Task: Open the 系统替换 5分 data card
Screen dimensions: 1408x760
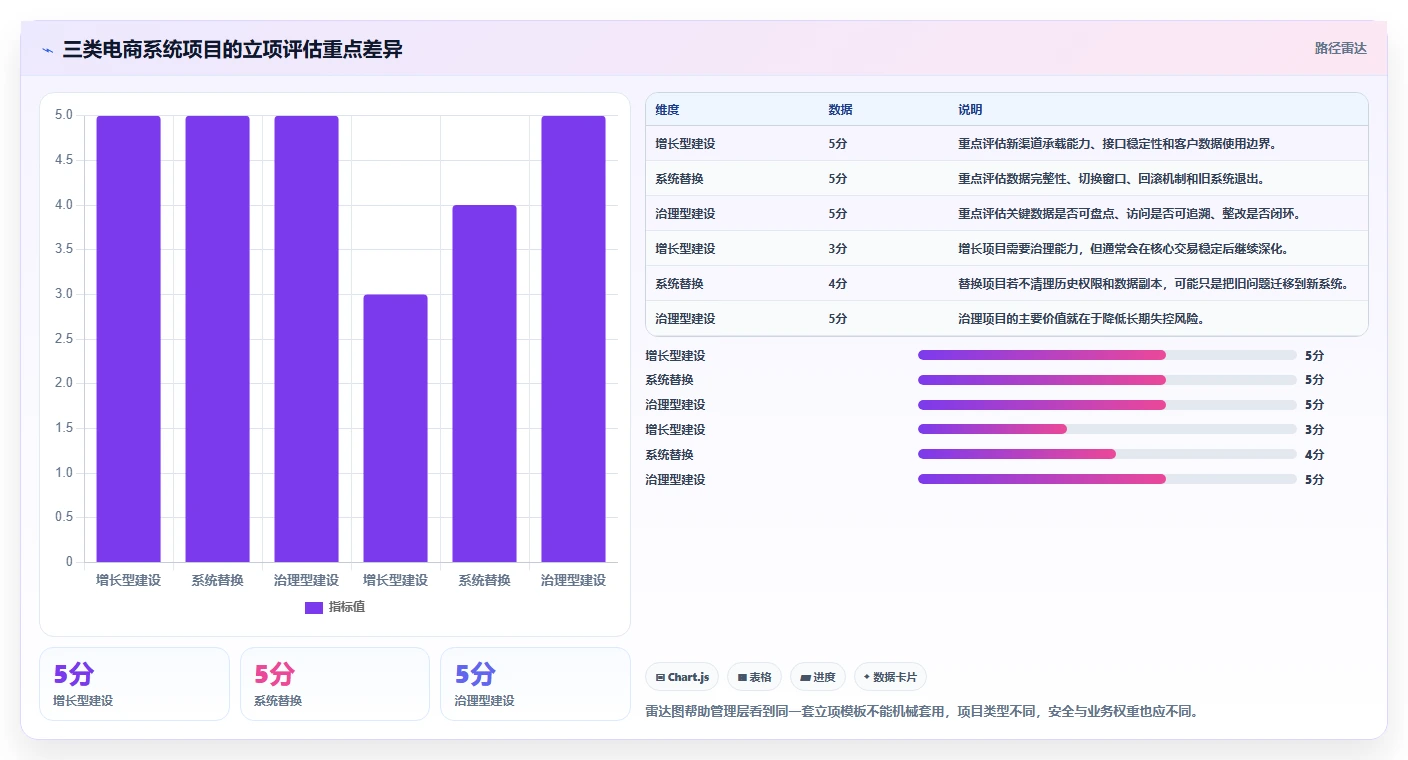Action: point(335,684)
